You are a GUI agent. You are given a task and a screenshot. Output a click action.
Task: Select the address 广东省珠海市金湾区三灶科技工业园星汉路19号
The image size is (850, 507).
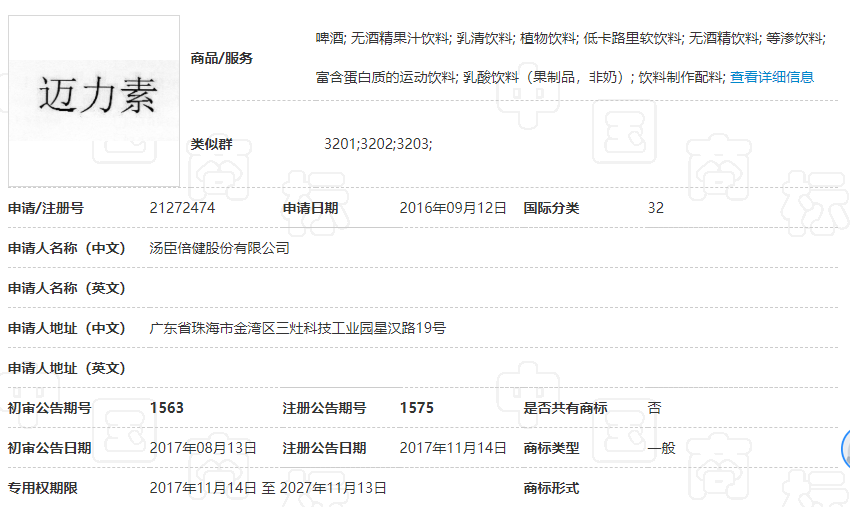[x=298, y=328]
